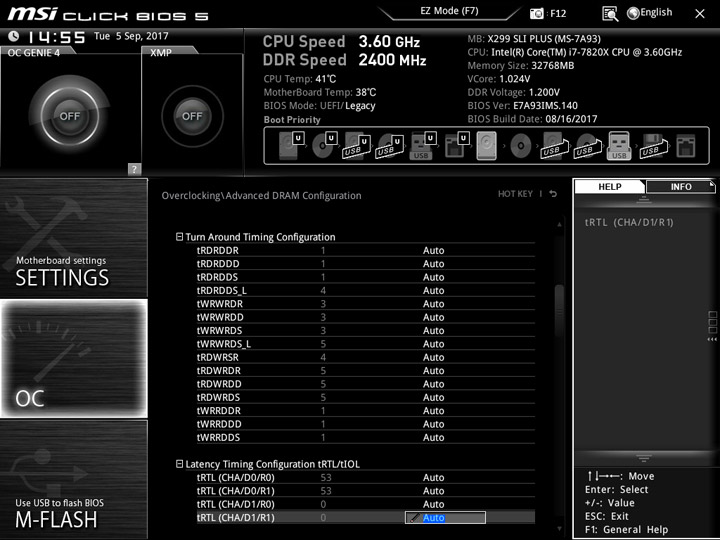Select the UEFI hard disk boot device icon

[291, 146]
